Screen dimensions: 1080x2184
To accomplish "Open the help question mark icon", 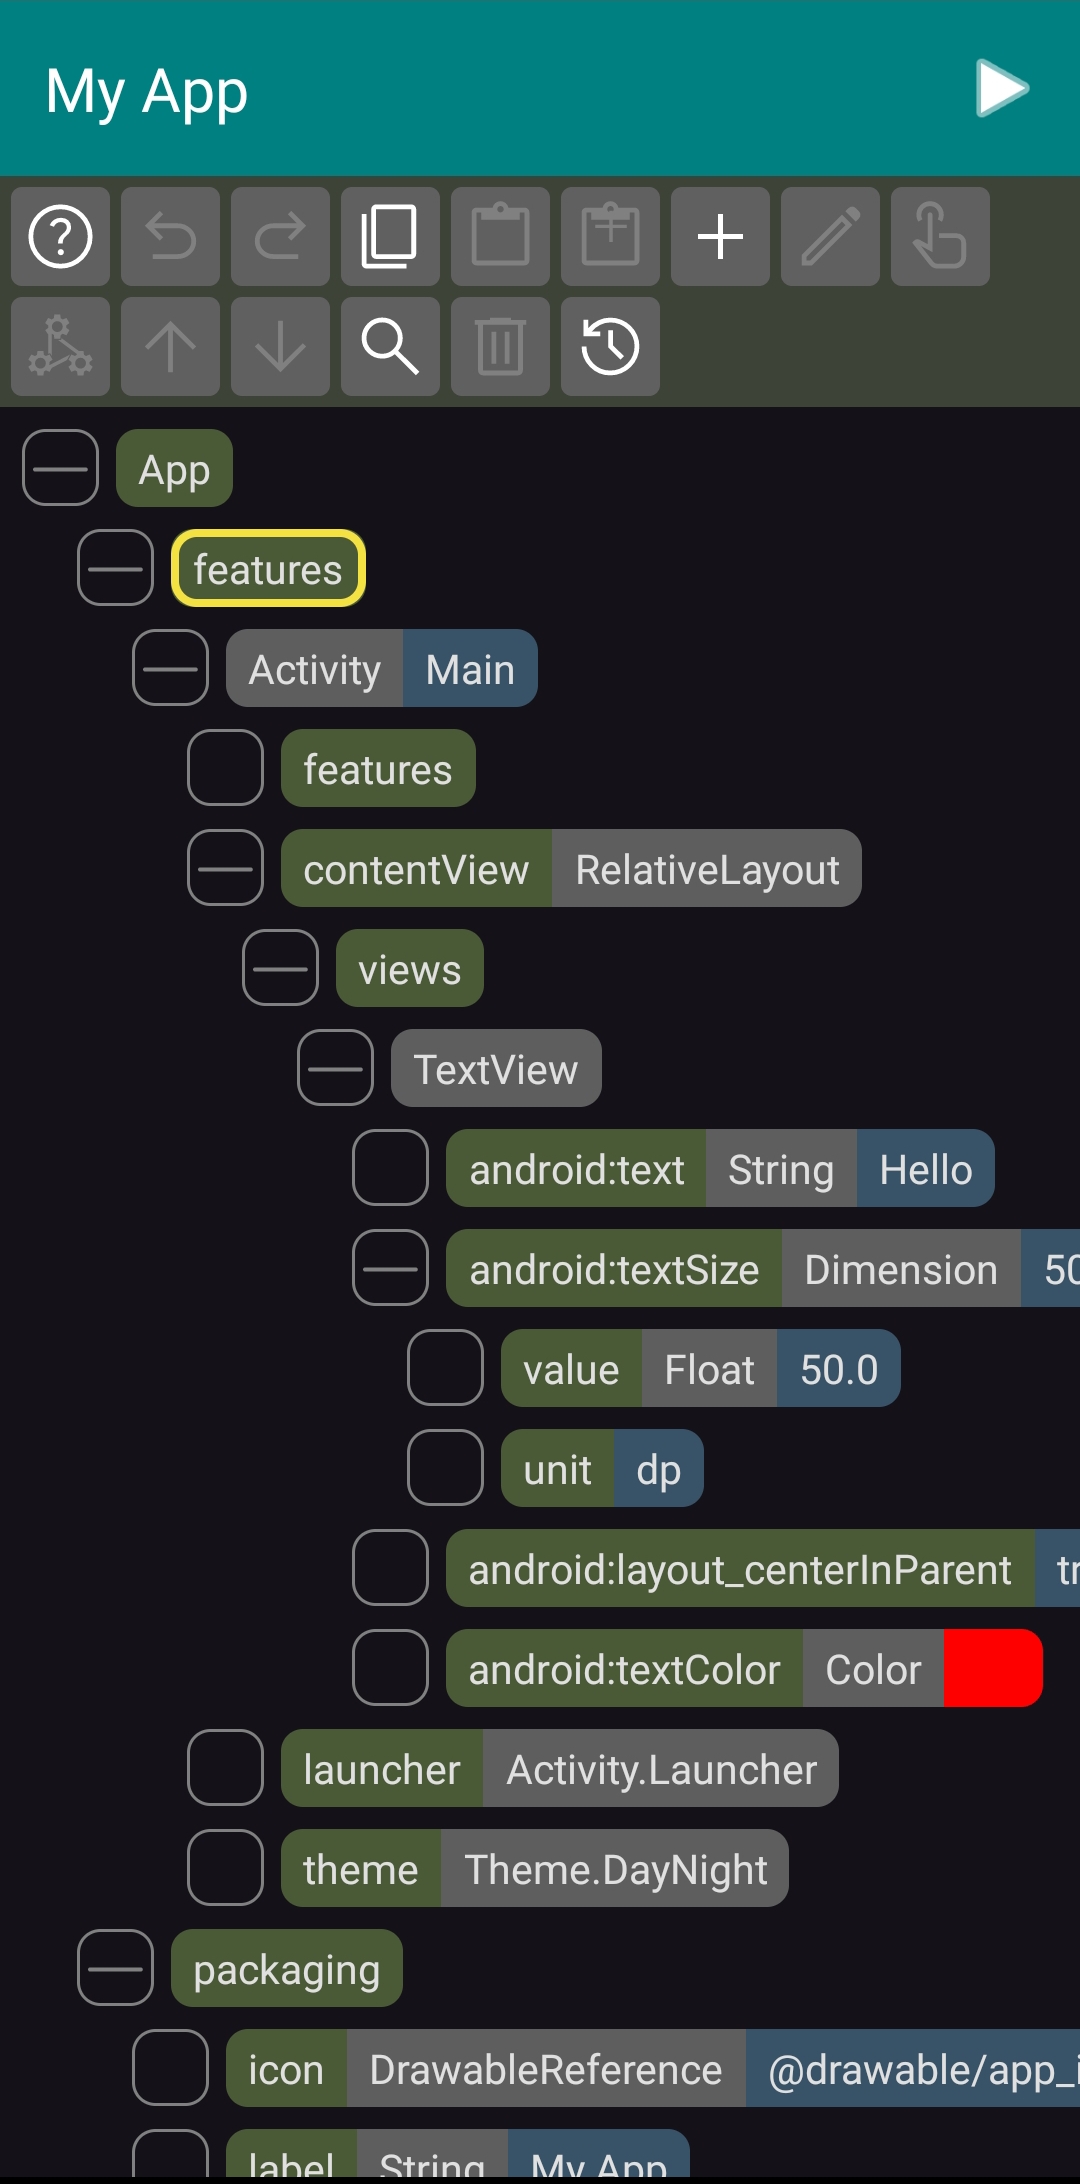I will click(x=61, y=237).
